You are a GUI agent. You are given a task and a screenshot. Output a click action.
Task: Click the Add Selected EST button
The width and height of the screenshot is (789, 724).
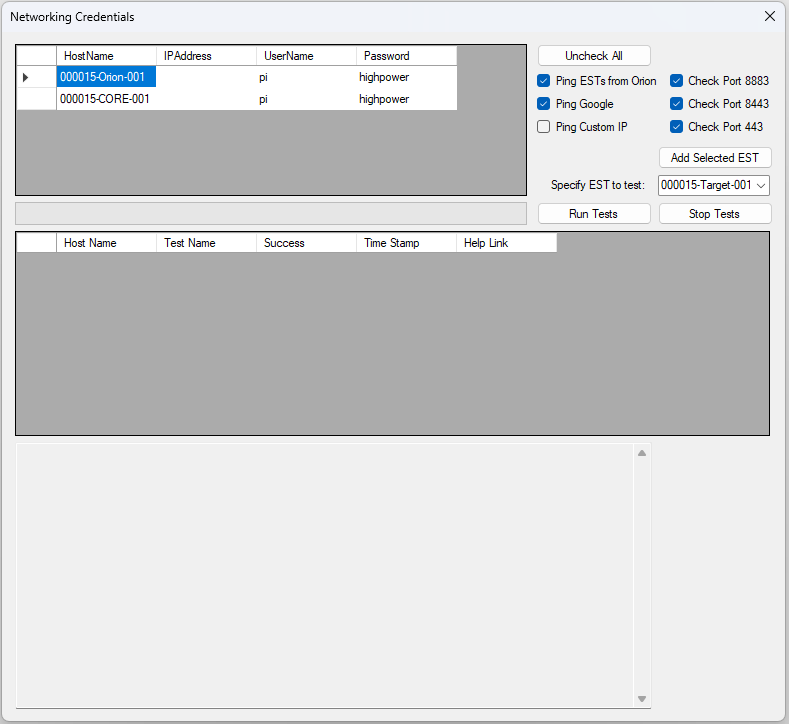pyautogui.click(x=714, y=158)
